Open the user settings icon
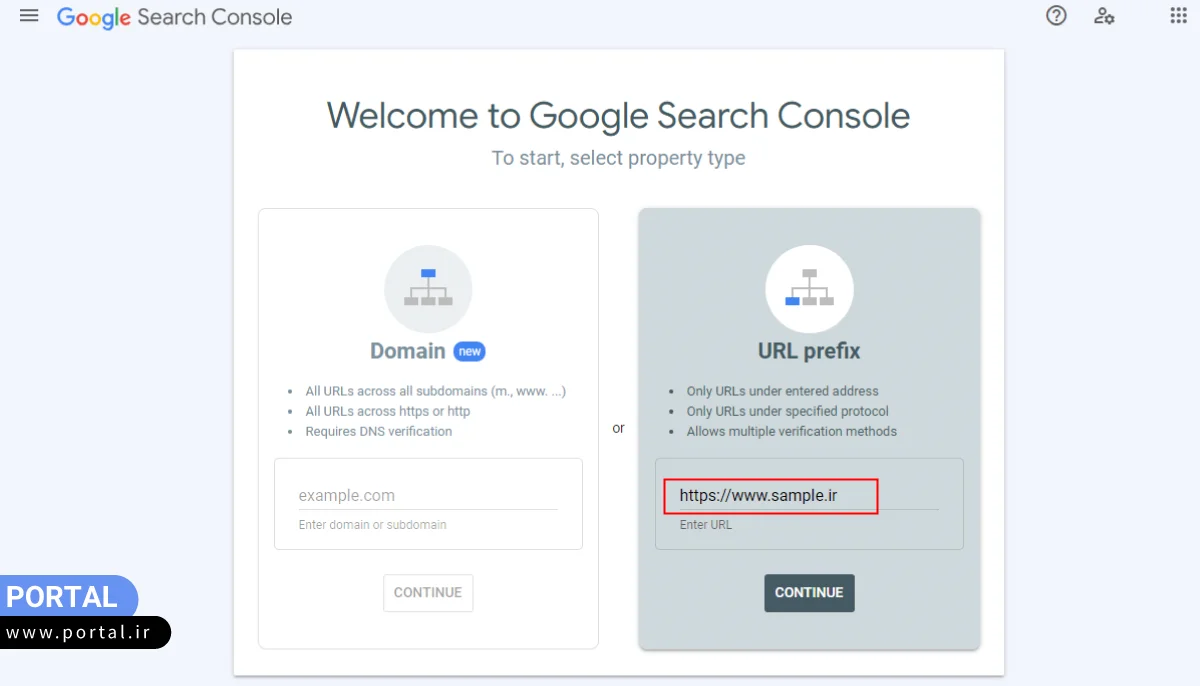This screenshot has height=686, width=1200. tap(1104, 16)
